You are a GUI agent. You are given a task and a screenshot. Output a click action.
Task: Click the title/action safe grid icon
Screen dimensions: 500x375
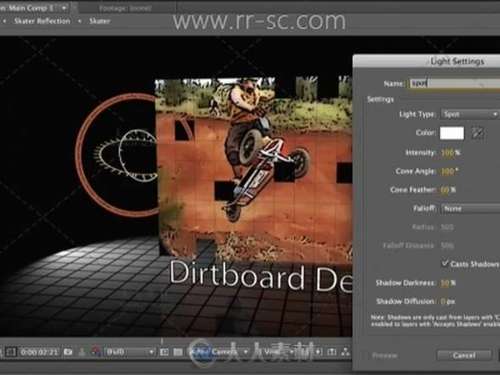[11, 352]
